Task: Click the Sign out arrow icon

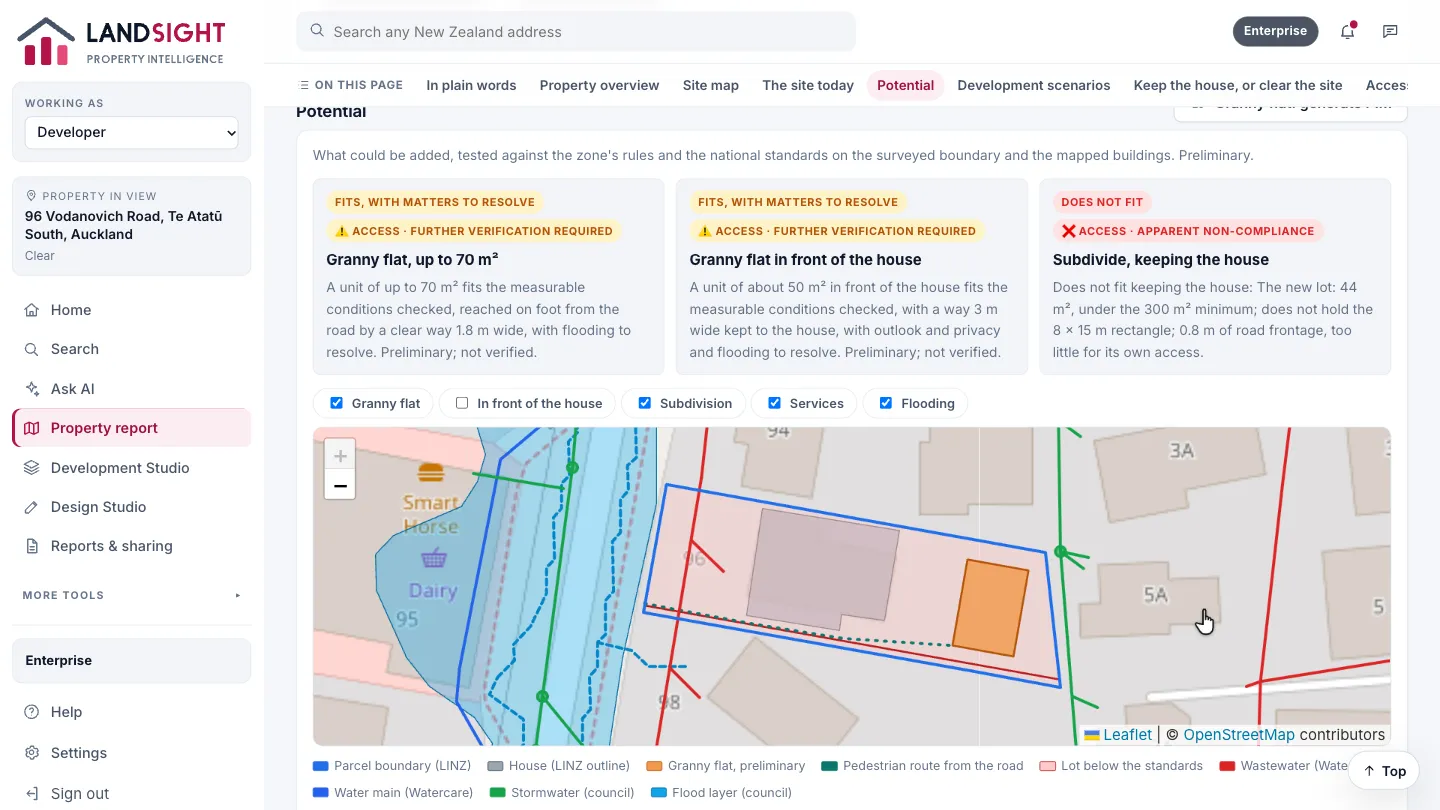Action: 32,794
